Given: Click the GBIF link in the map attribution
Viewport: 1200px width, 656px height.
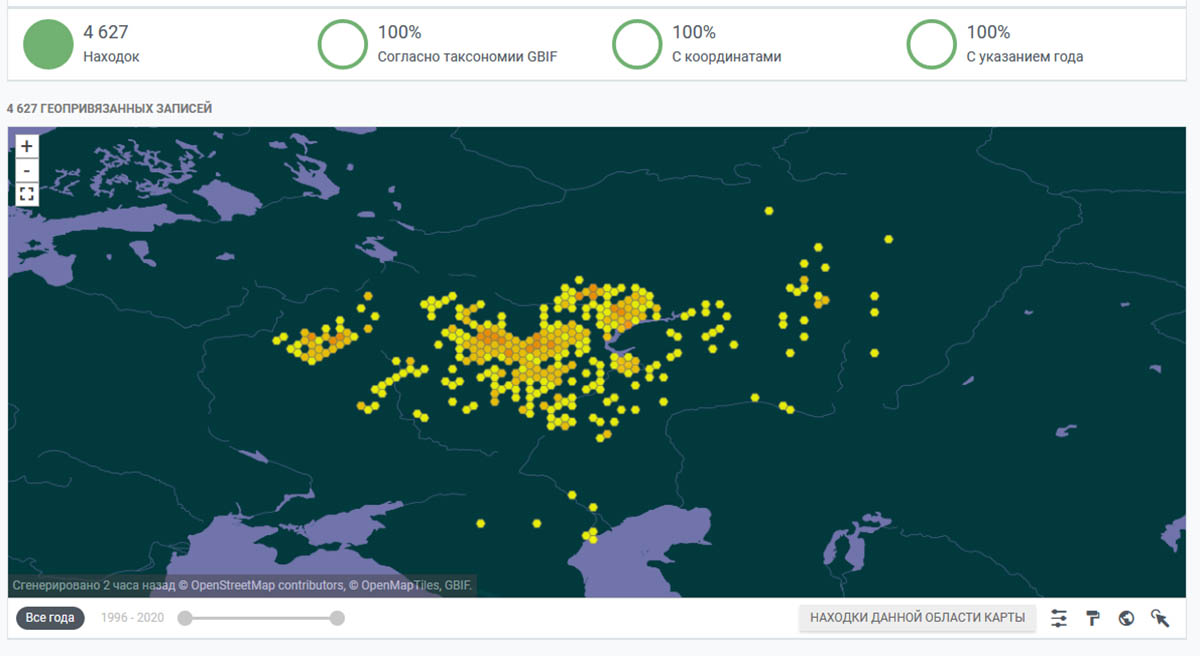Looking at the screenshot, I should (458, 585).
